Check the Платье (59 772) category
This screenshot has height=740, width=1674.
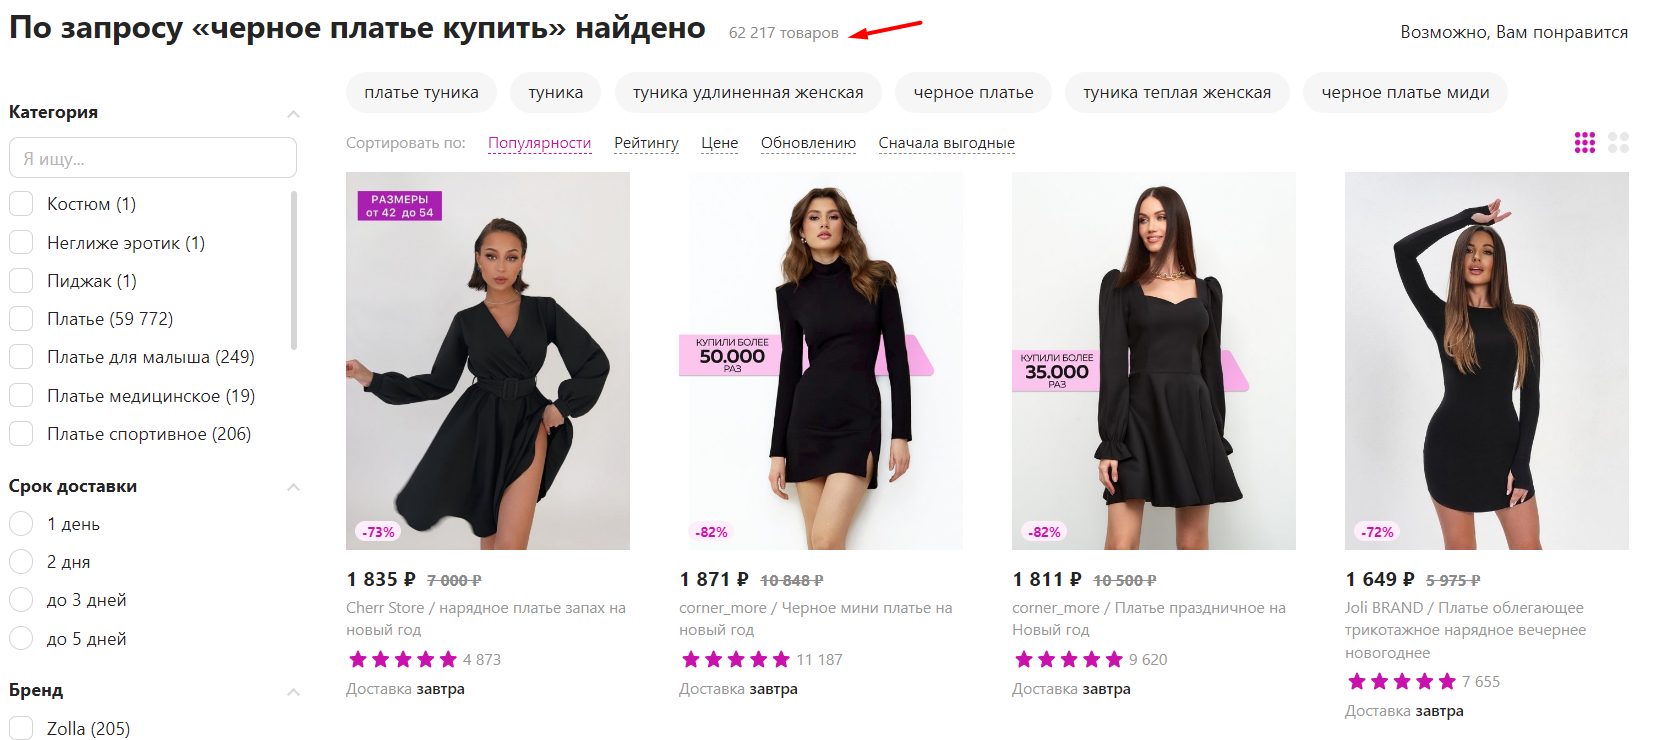point(22,319)
